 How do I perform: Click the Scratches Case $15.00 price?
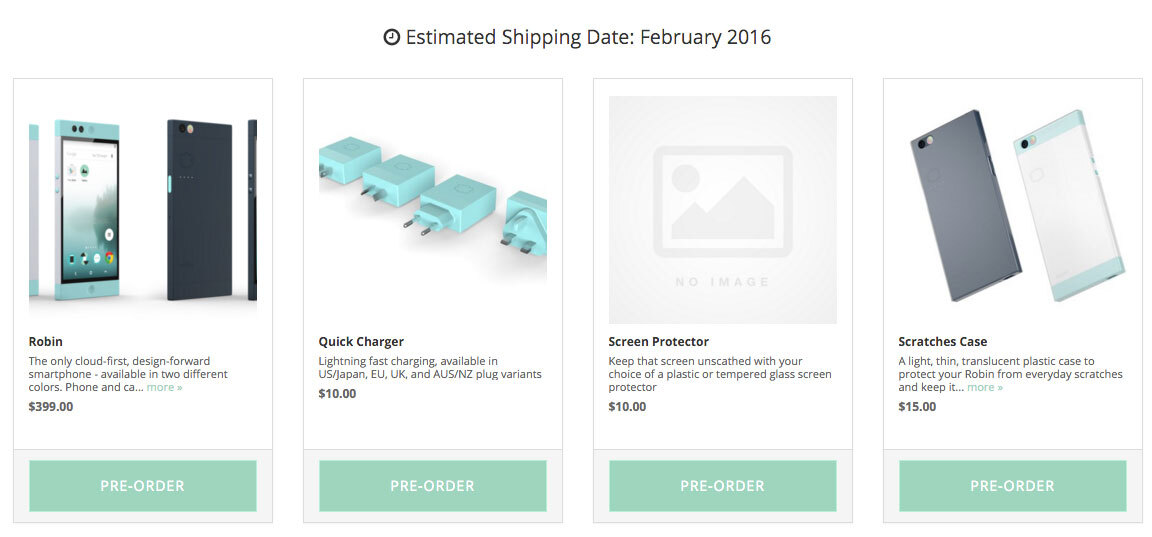[x=917, y=406]
